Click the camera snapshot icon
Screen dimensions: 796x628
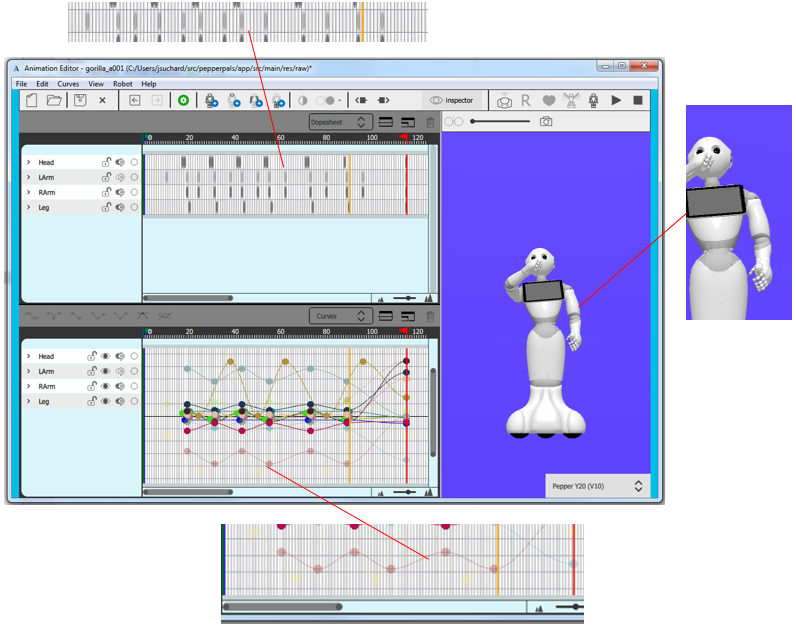546,121
